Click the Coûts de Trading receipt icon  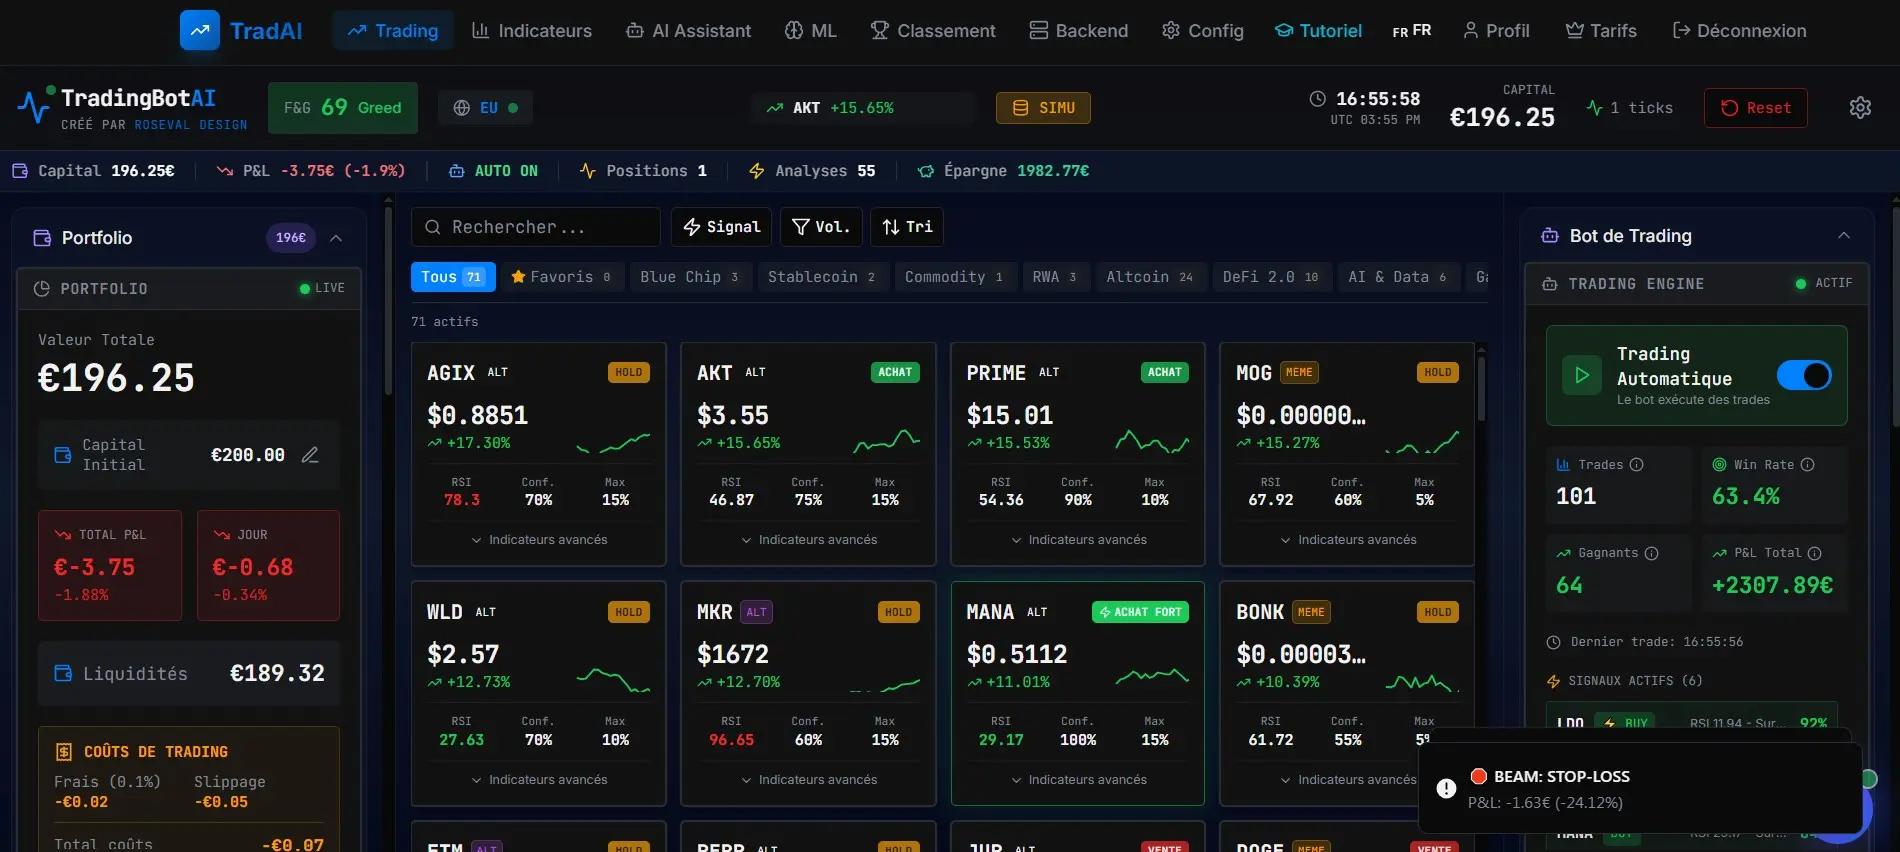tap(64, 752)
